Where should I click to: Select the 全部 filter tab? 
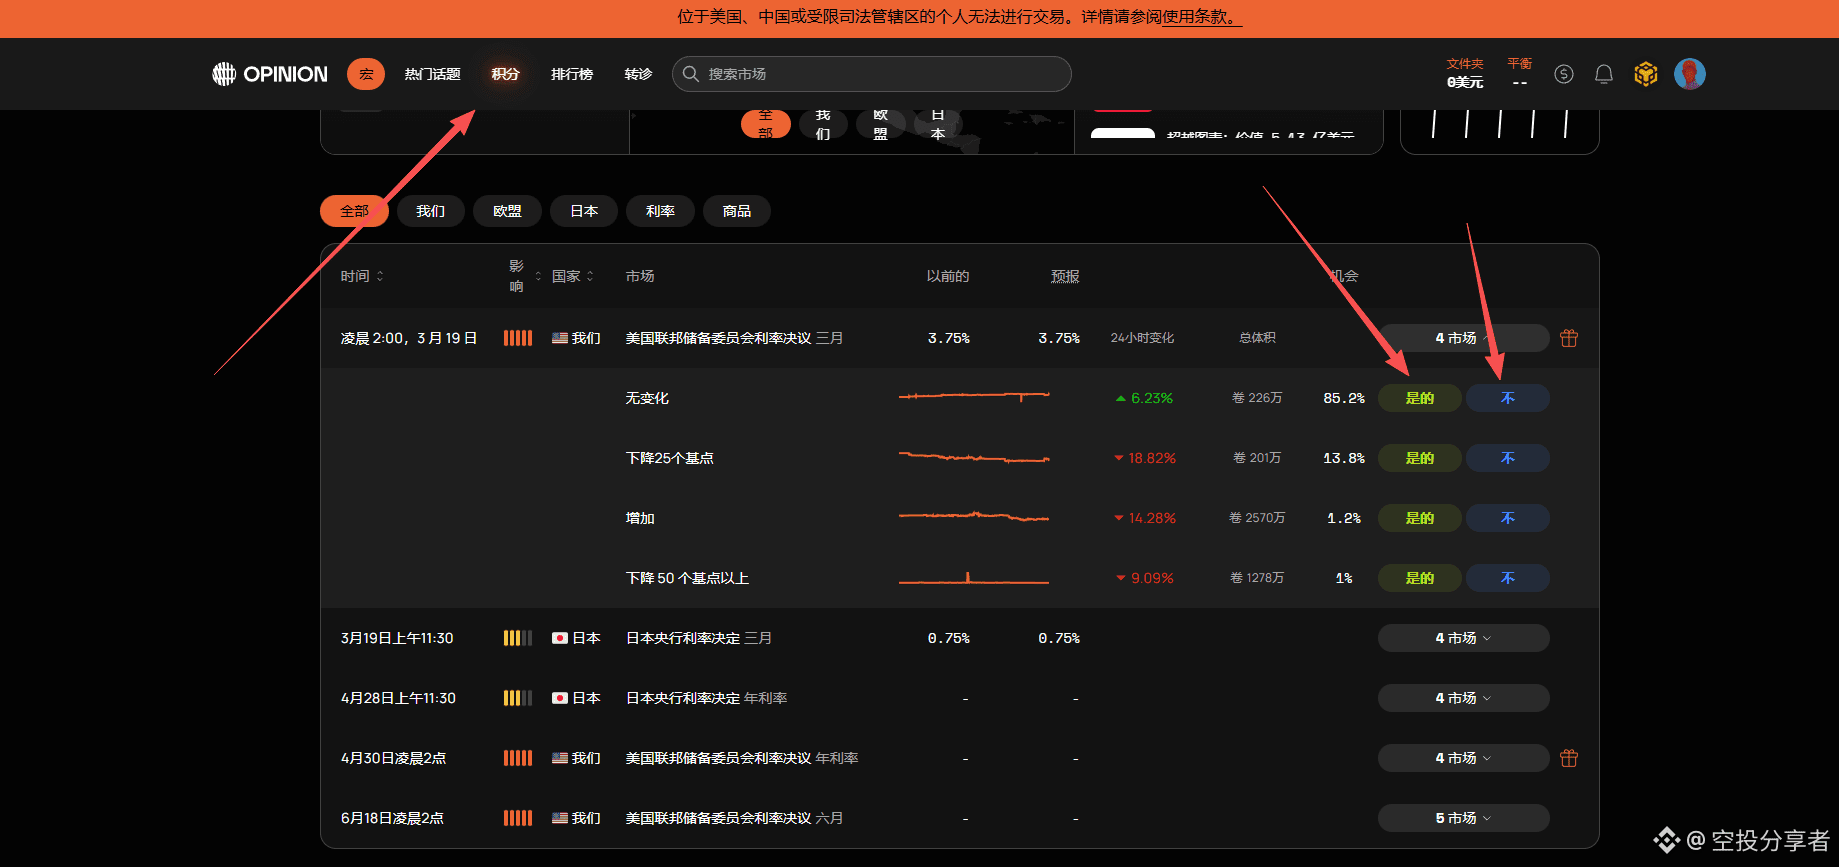354,211
